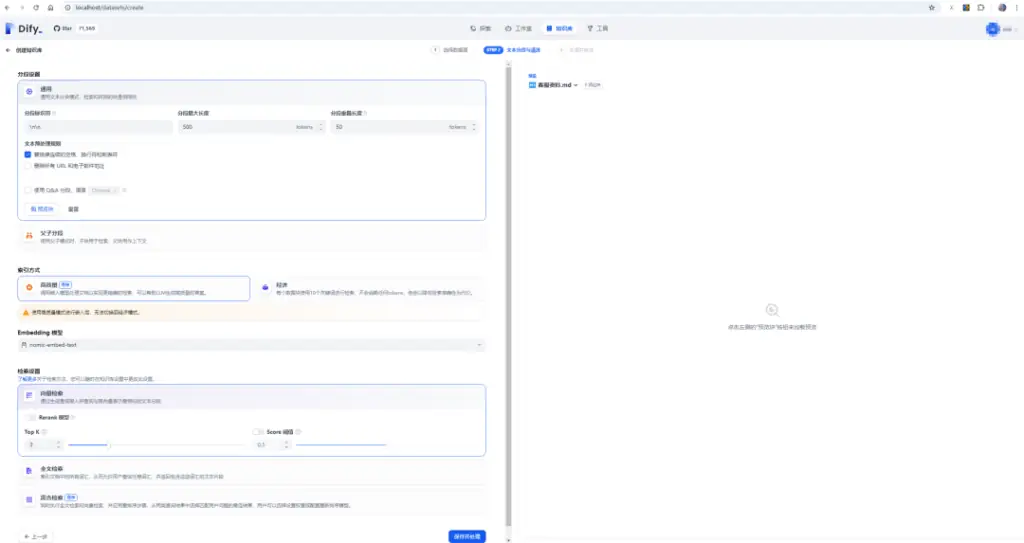The height and width of the screenshot is (543, 1024).
Task: Select the 全文检索 retrieval option icon
Action: (x=29, y=471)
